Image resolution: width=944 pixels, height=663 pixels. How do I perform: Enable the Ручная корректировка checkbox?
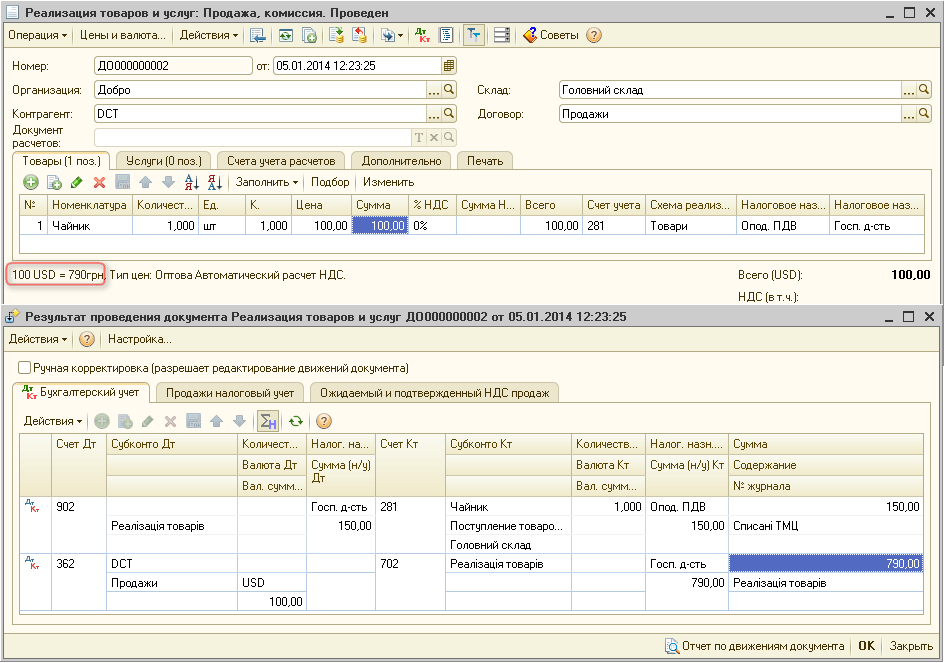[25, 368]
